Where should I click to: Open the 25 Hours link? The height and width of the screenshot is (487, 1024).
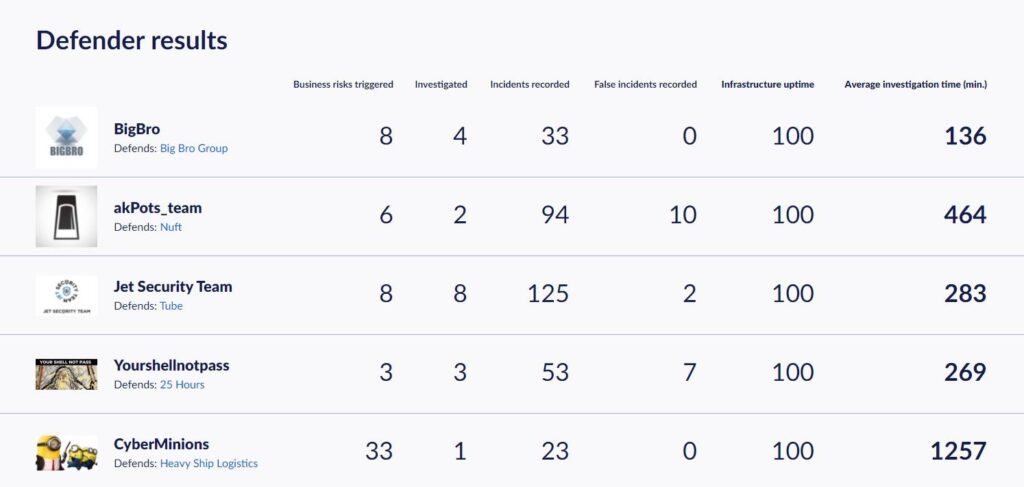pos(182,385)
